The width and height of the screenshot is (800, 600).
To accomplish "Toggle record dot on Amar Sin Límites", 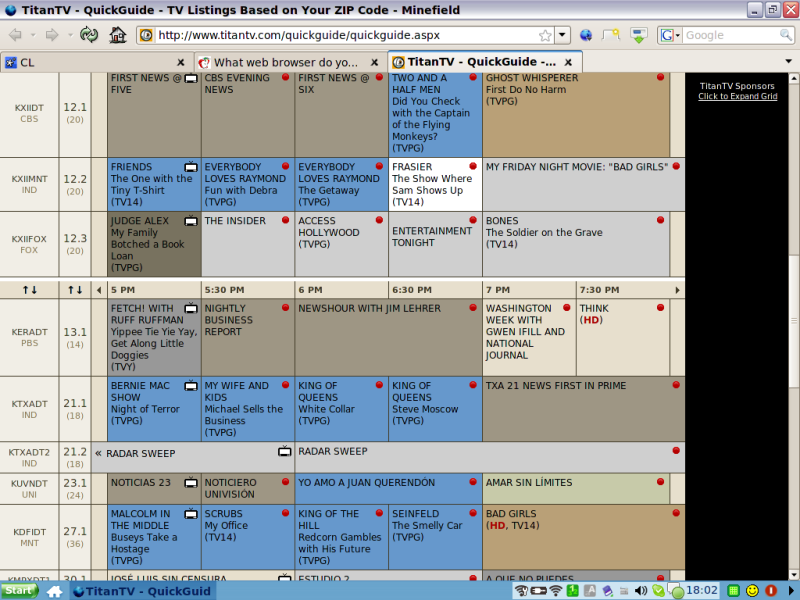I will tap(661, 482).
